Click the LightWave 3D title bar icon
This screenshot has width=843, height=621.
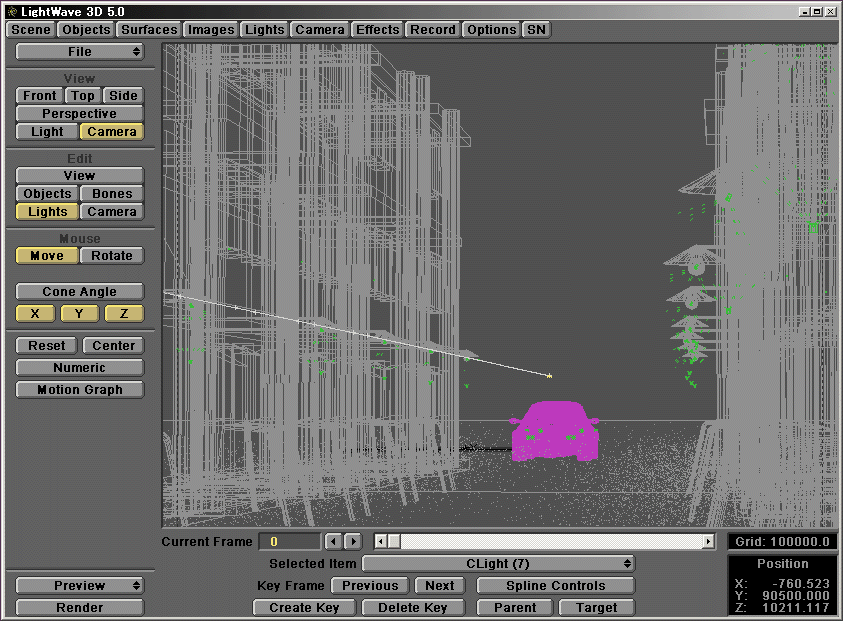point(11,10)
